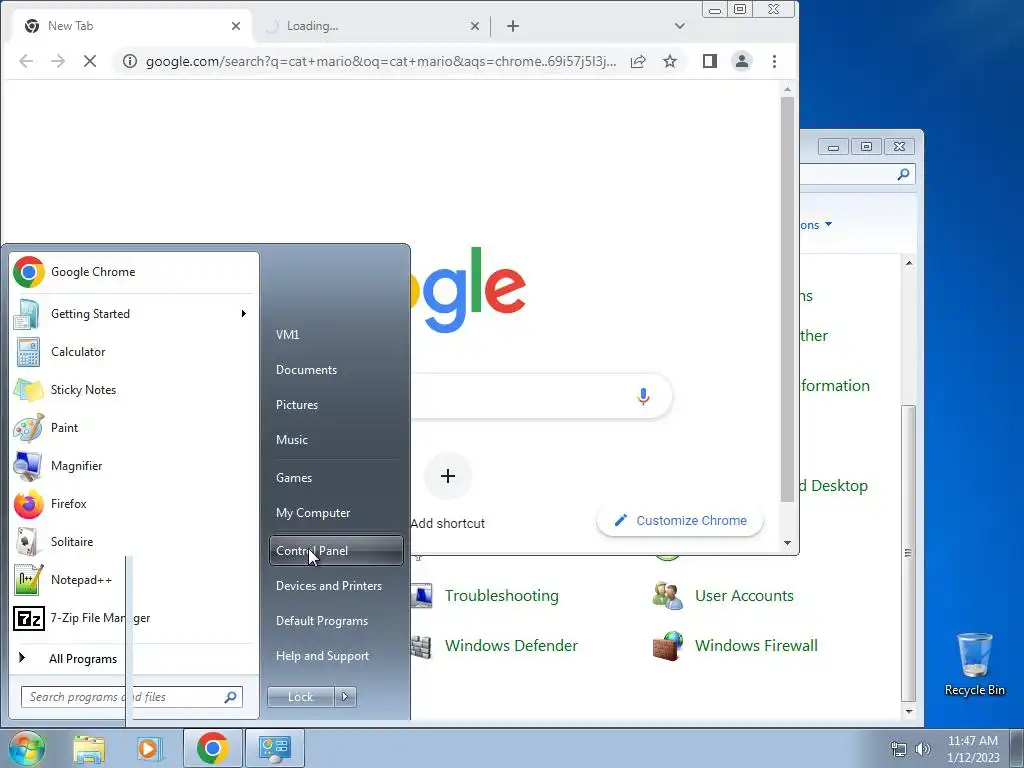Image resolution: width=1024 pixels, height=768 pixels.
Task: Open Google Chrome from Start menu
Action: (x=134, y=272)
